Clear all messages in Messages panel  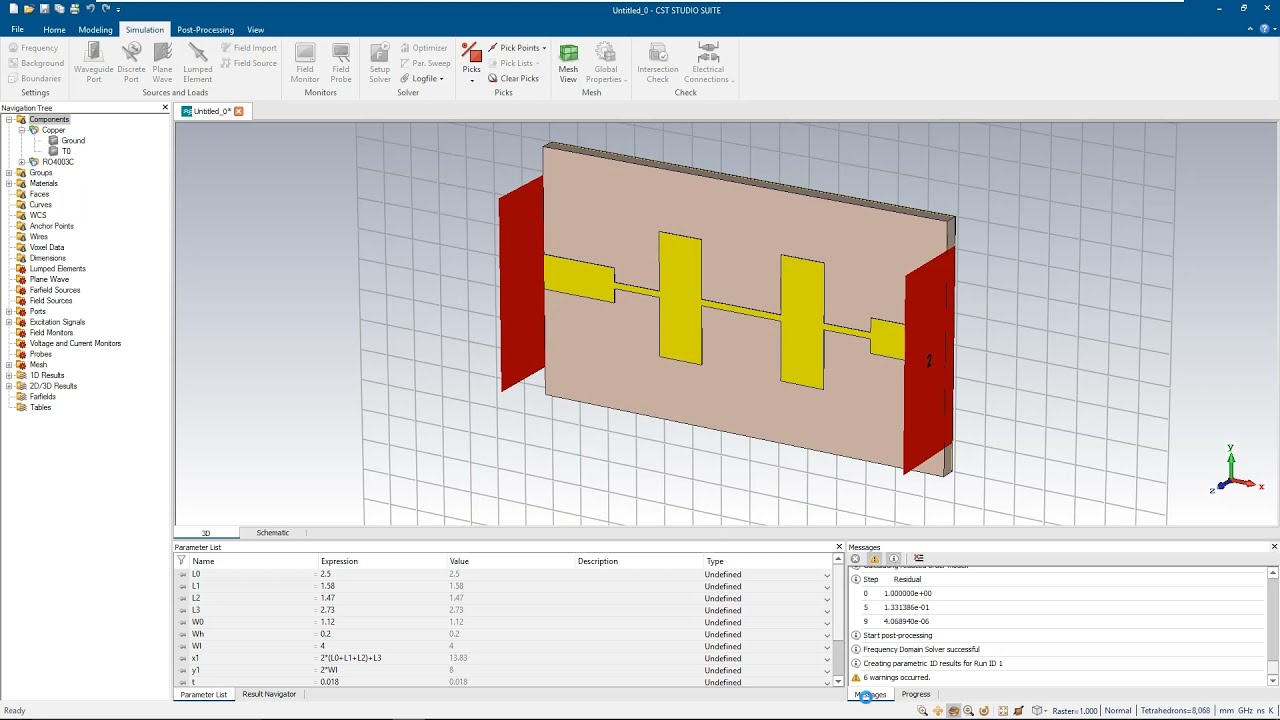[919, 559]
